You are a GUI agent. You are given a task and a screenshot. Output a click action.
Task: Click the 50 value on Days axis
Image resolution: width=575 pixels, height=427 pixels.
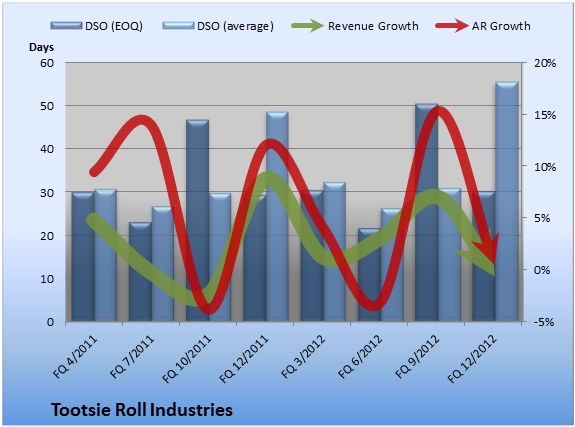(x=47, y=106)
